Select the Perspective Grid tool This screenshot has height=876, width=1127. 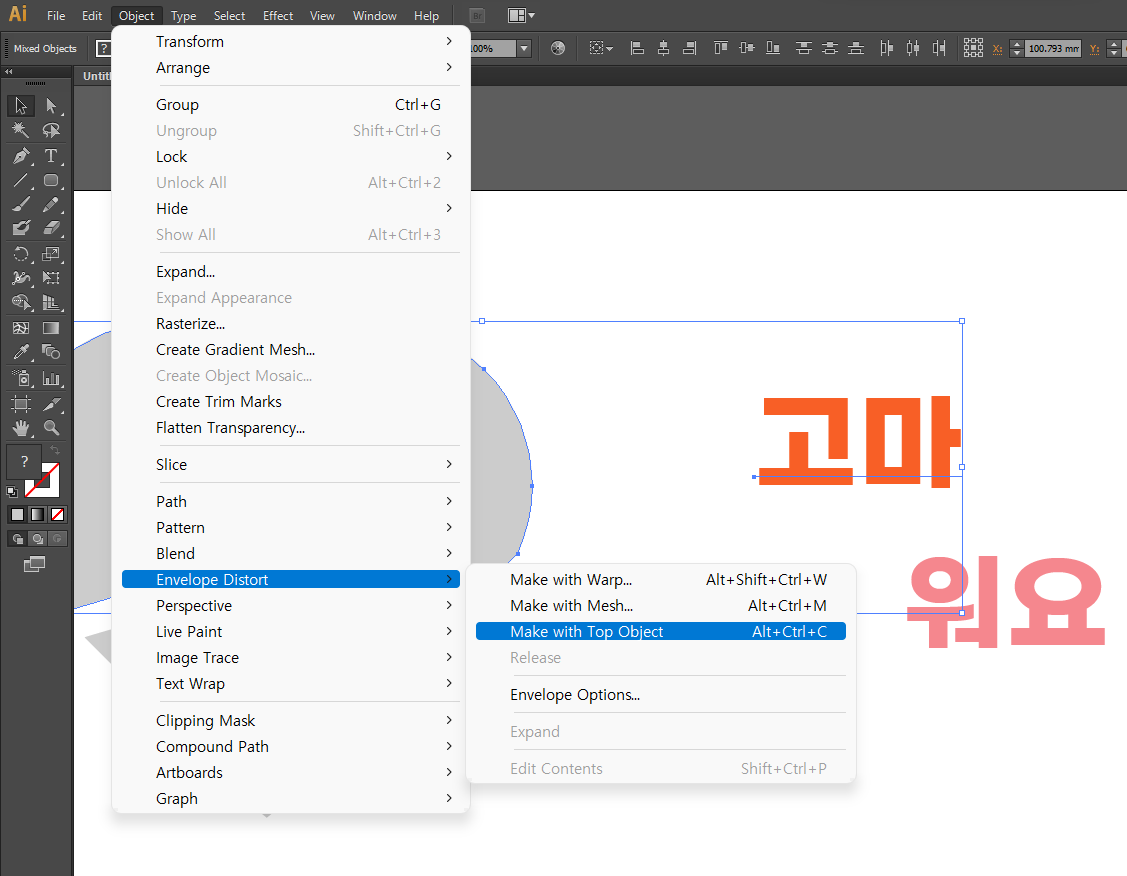coord(51,303)
